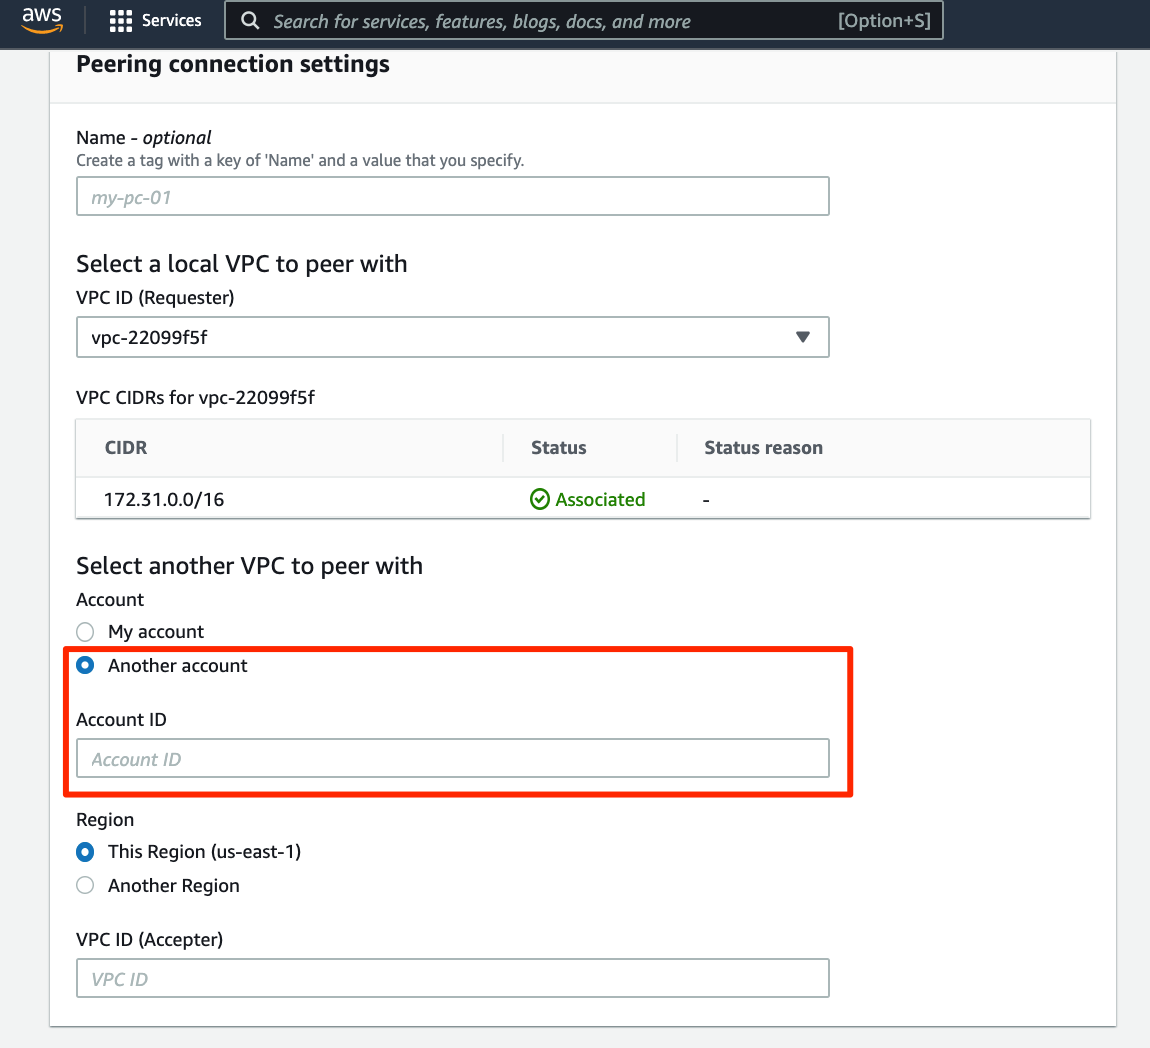Click the CIDR column header
The width and height of the screenshot is (1150, 1048).
(126, 447)
